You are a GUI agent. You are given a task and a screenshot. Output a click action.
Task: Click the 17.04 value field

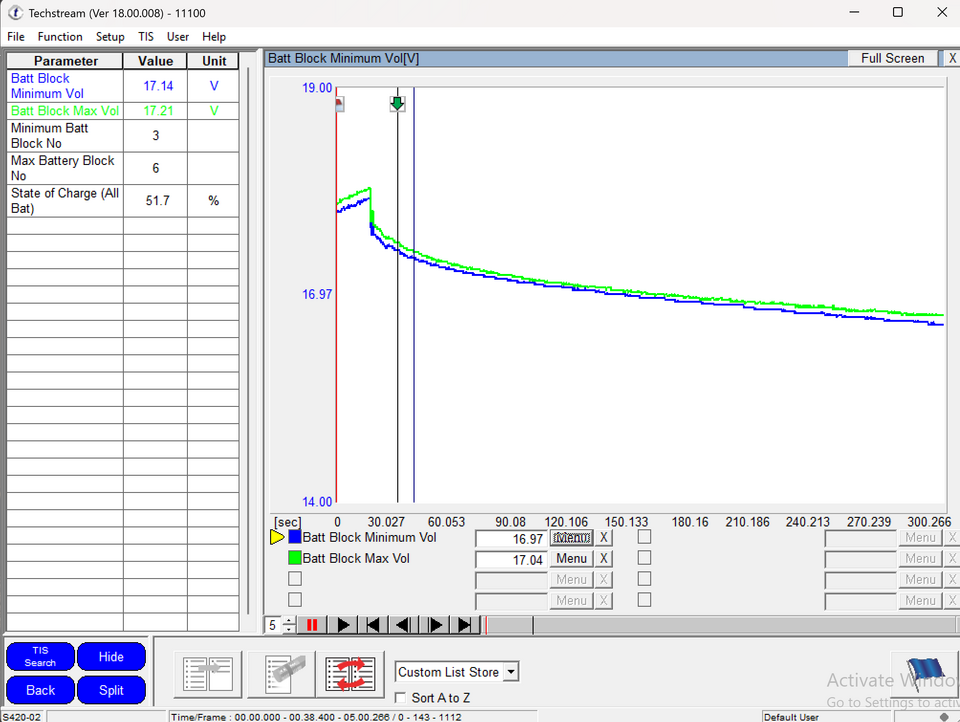511,560
